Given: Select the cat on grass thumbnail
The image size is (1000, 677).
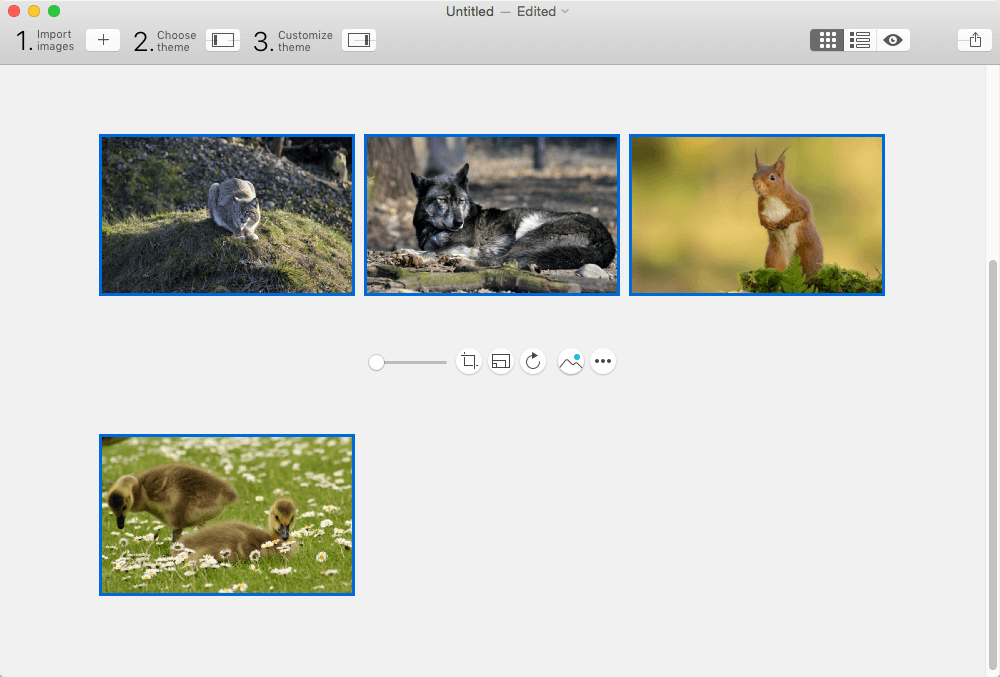Looking at the screenshot, I should point(227,215).
